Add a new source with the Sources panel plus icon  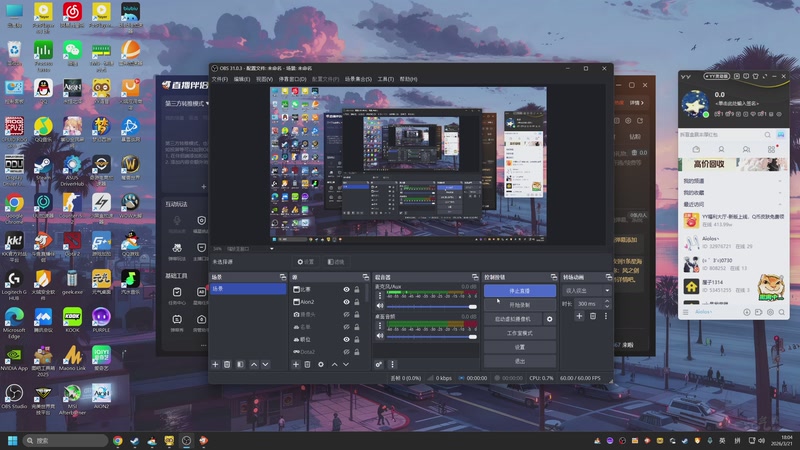tap(295, 364)
